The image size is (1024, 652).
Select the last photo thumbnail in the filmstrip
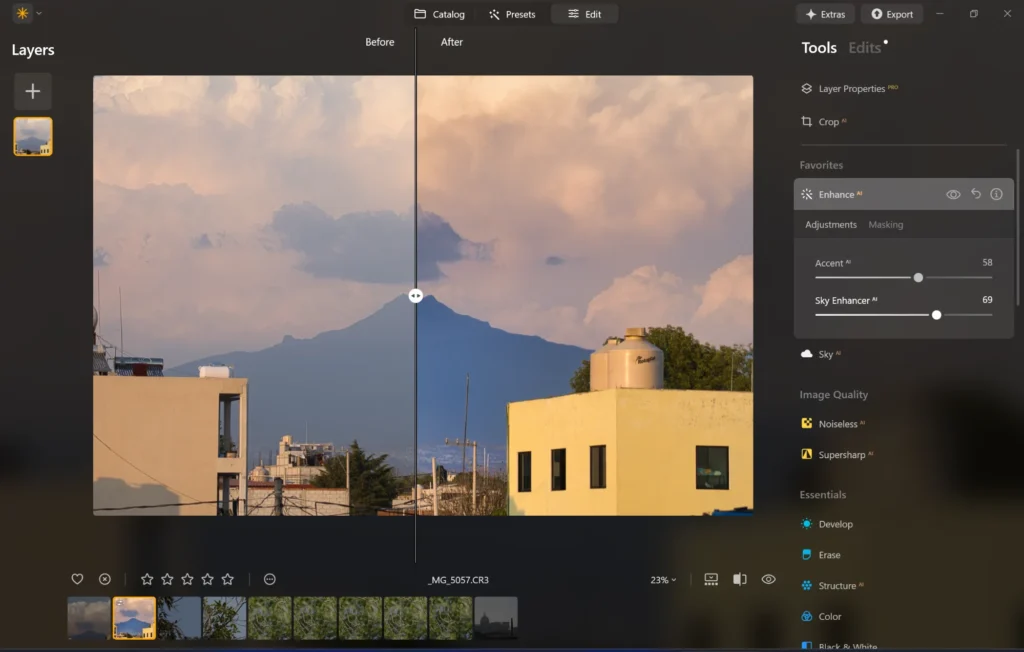pyautogui.click(x=494, y=618)
